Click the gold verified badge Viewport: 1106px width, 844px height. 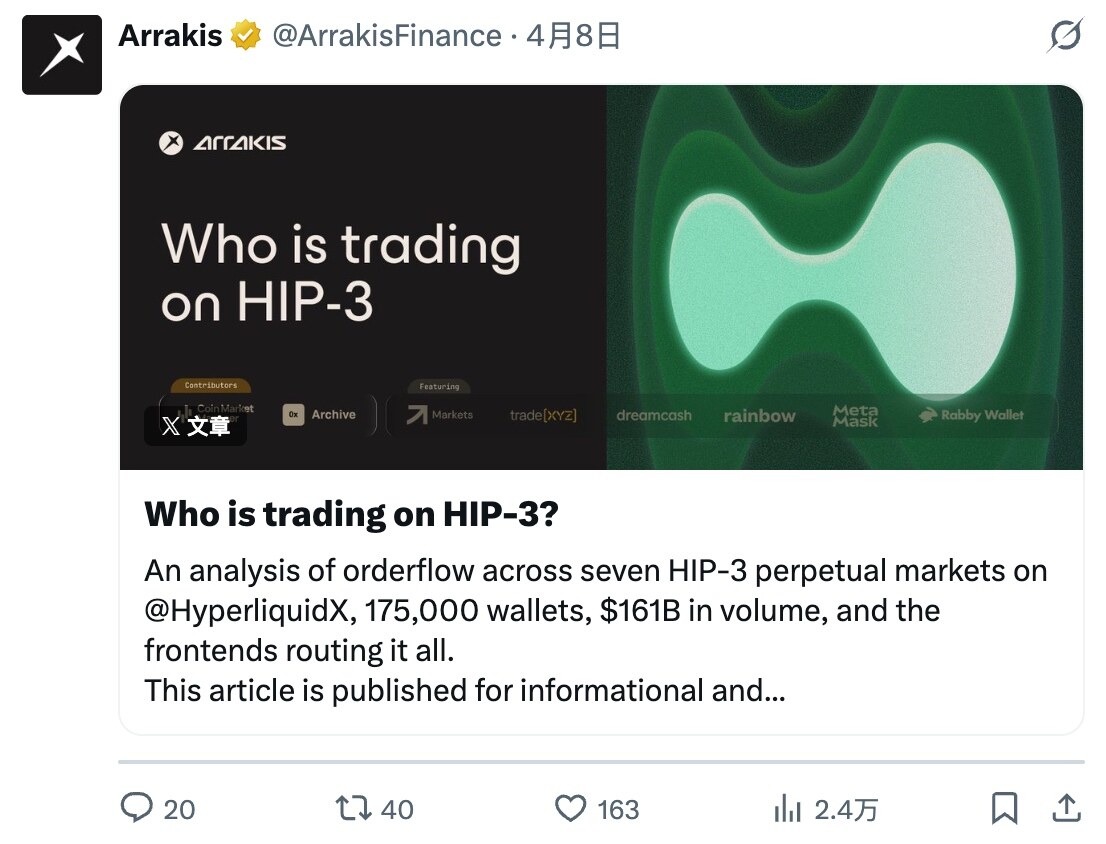point(245,37)
